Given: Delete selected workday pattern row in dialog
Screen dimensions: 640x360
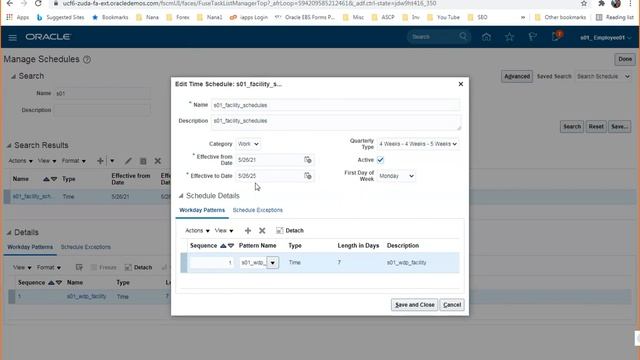Looking at the screenshot, I should click(x=262, y=231).
